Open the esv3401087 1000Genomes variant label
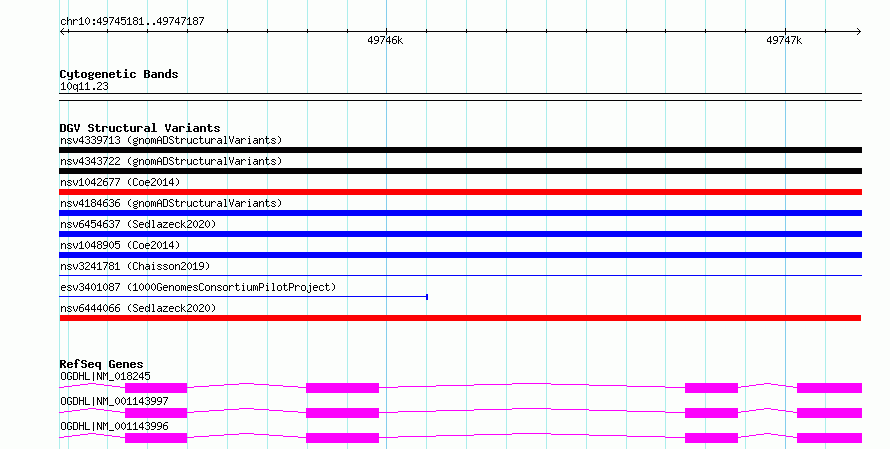890x449 pixels. [198, 287]
